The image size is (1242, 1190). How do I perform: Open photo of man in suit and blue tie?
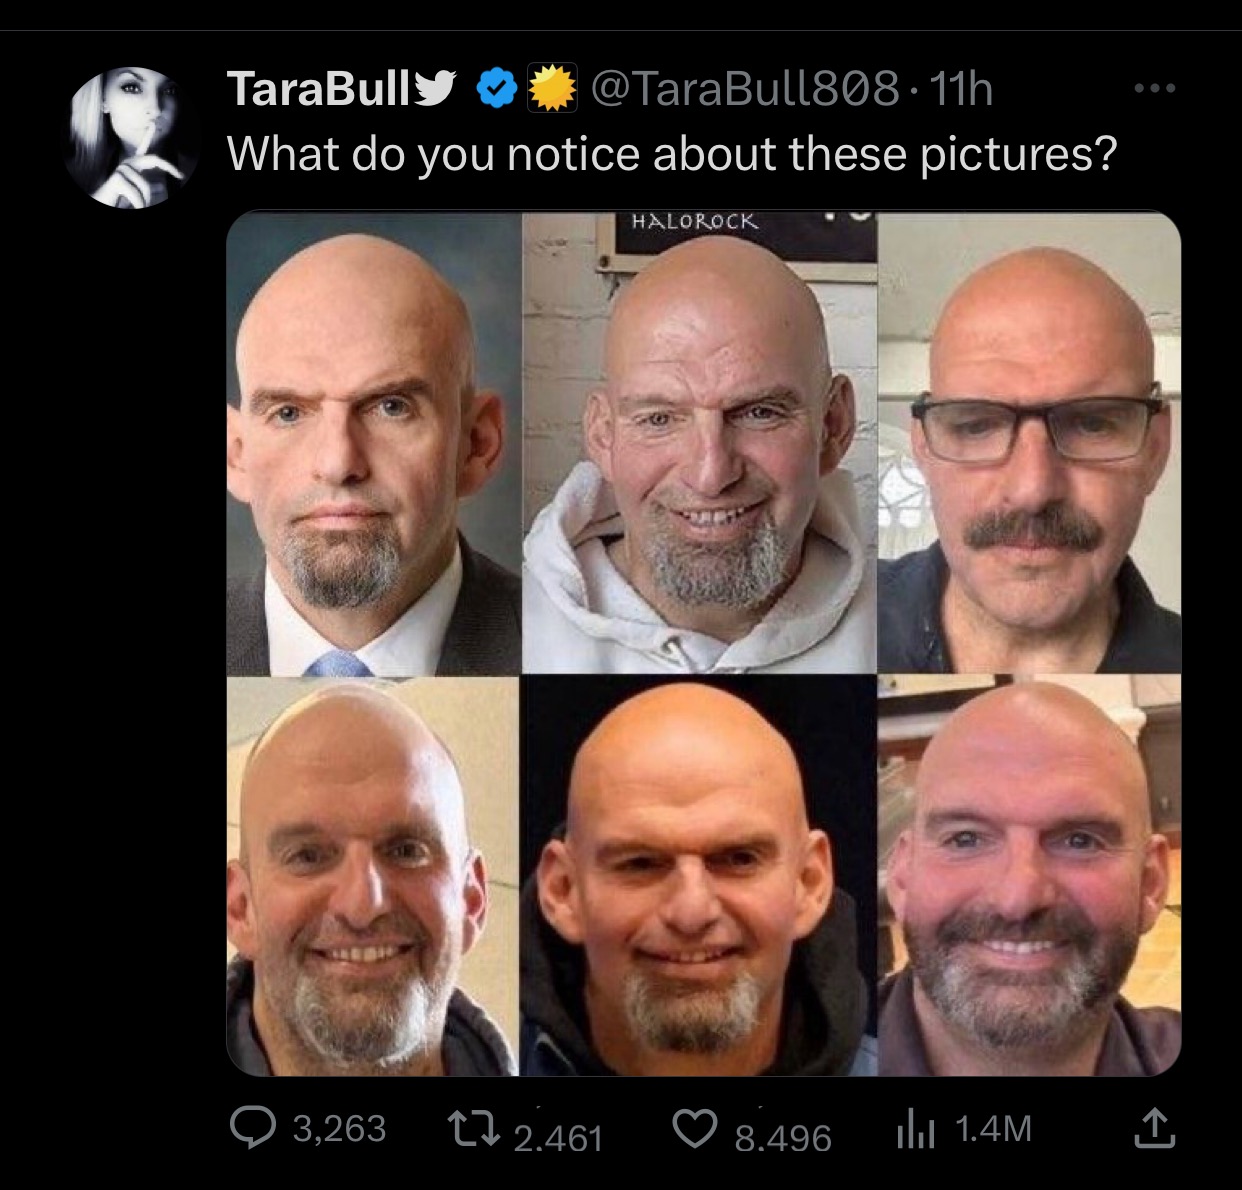tap(373, 443)
